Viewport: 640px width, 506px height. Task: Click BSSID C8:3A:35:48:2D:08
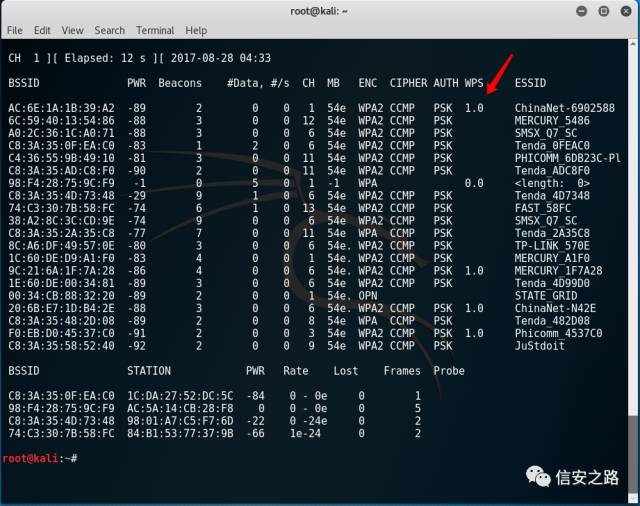[x=61, y=321]
